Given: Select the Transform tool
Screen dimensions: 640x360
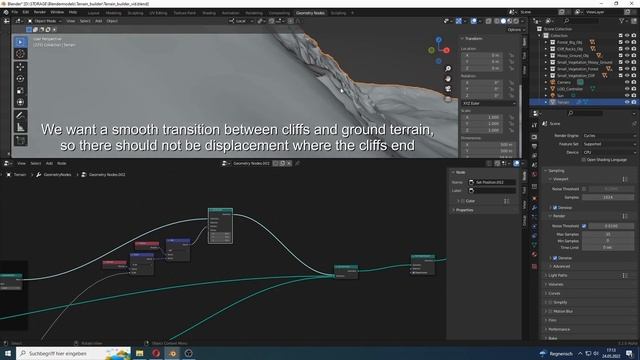Looking at the screenshot, I should (20, 102).
